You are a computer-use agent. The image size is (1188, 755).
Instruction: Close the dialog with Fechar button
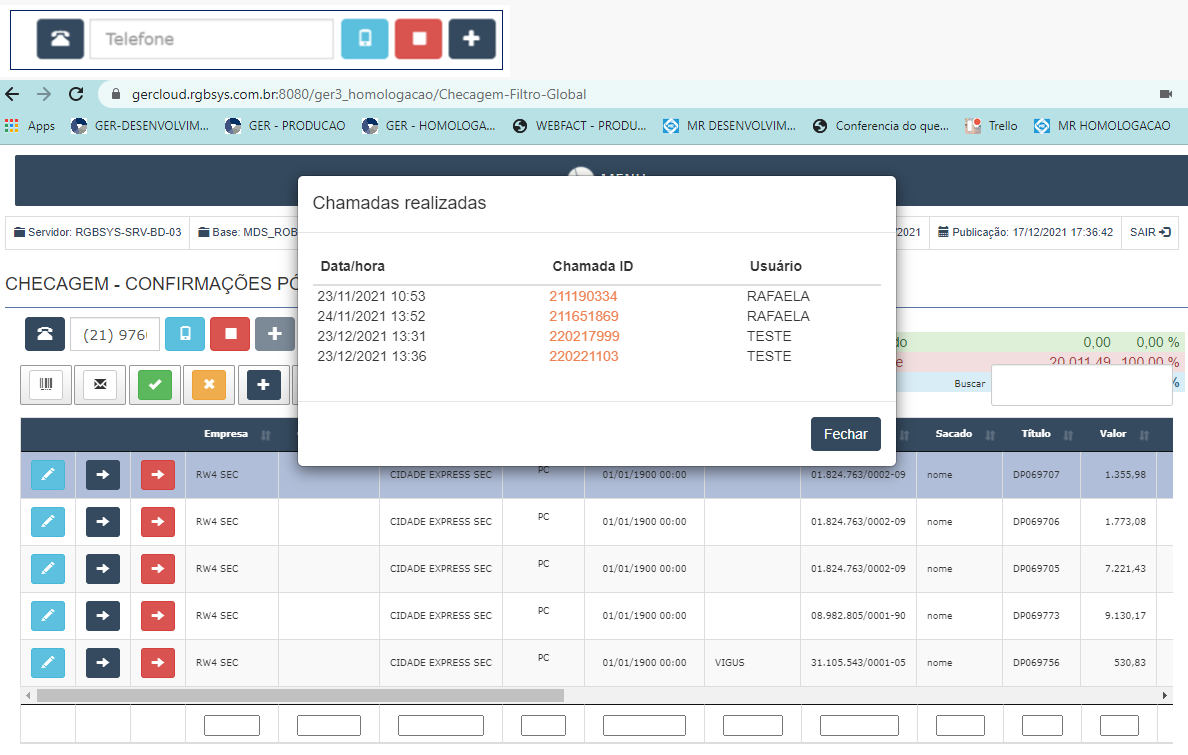tap(845, 435)
